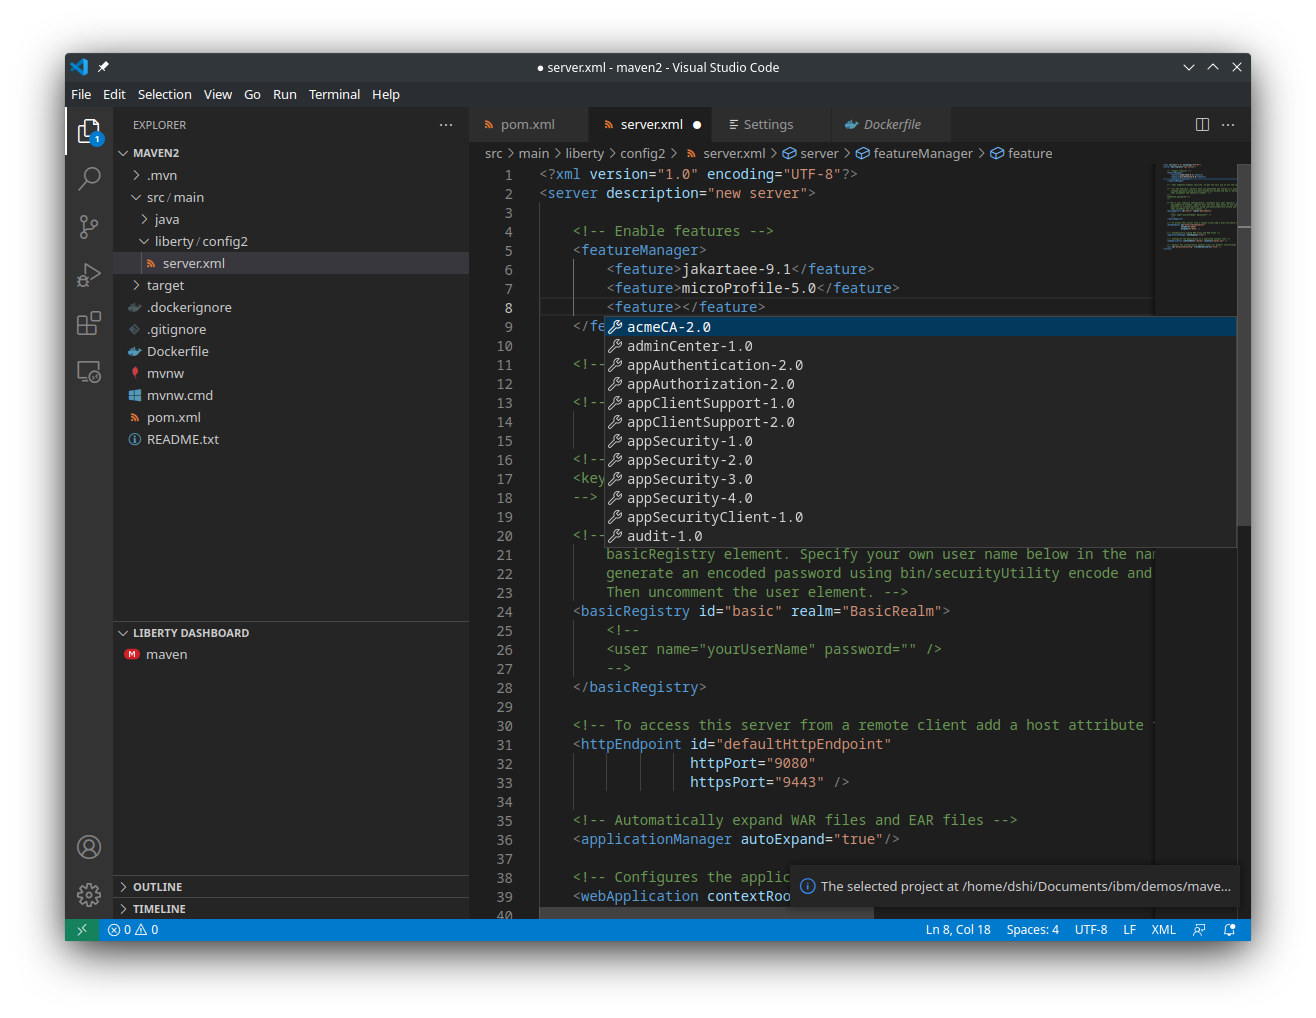Open pom.xml in the explorer tree
The height and width of the screenshot is (1018, 1316).
[x=291, y=417]
